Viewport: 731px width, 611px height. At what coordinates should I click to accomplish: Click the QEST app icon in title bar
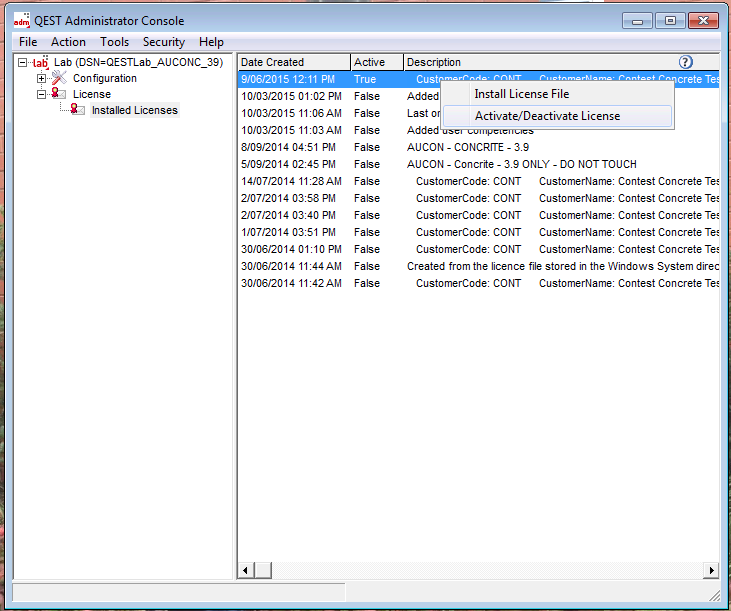click(21, 21)
